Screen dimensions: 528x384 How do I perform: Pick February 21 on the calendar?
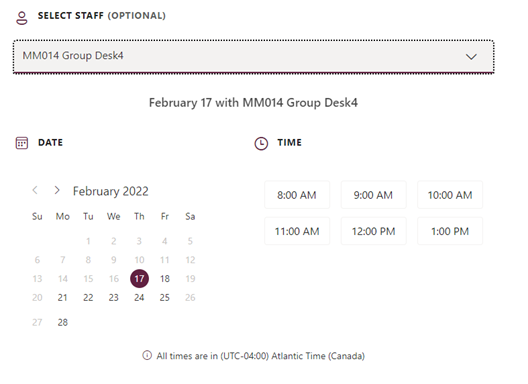click(63, 297)
